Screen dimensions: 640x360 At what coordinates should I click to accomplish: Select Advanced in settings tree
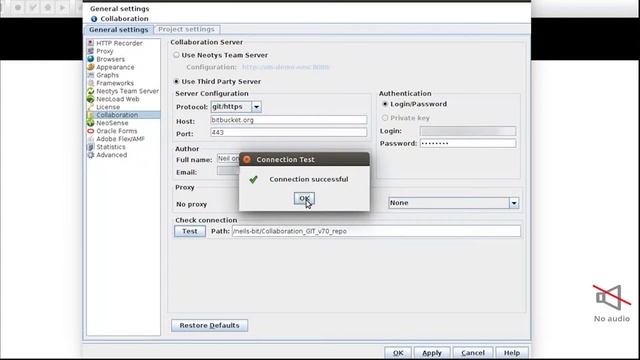[111, 155]
